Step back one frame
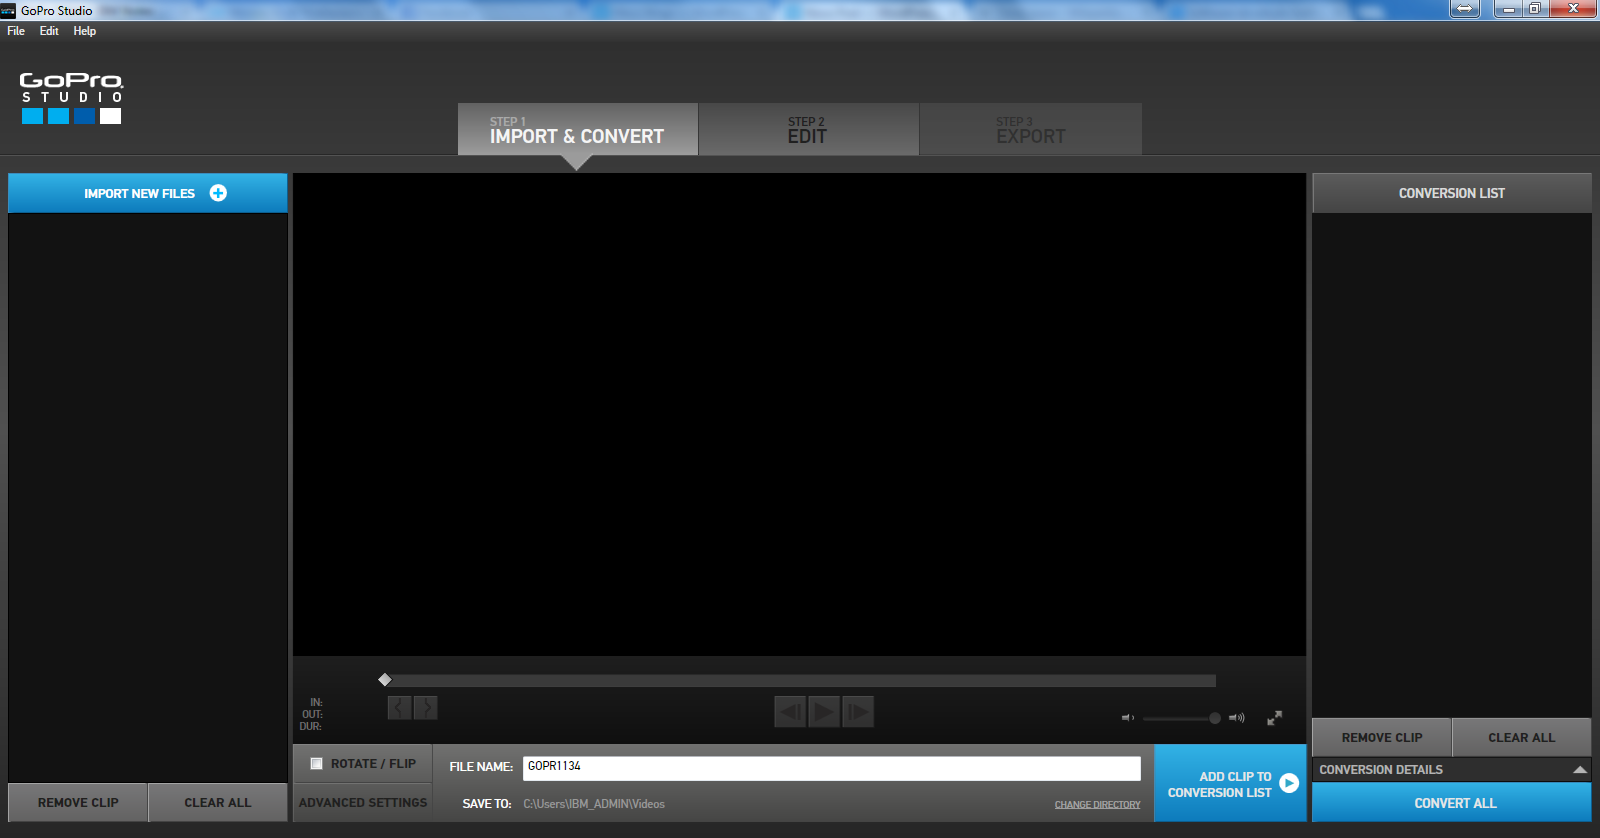The height and width of the screenshot is (838, 1600). (790, 712)
